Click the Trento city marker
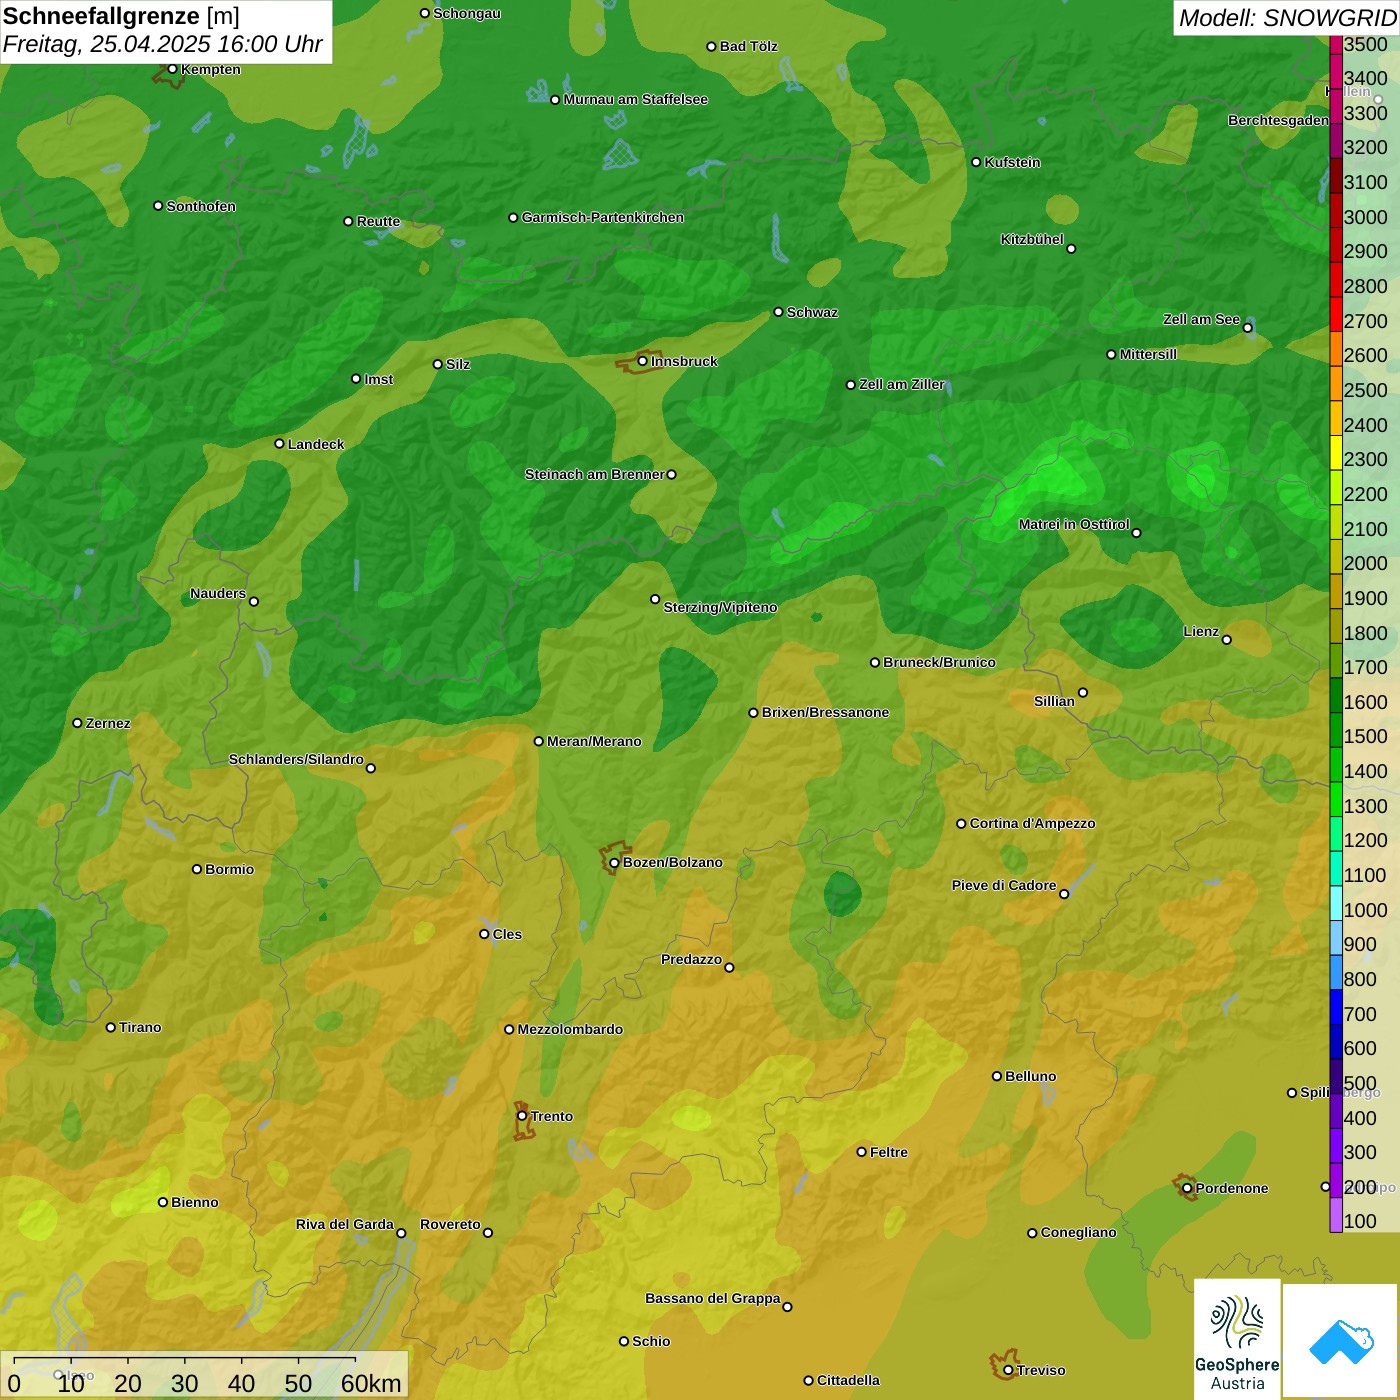This screenshot has width=1400, height=1400. pyautogui.click(x=522, y=1116)
